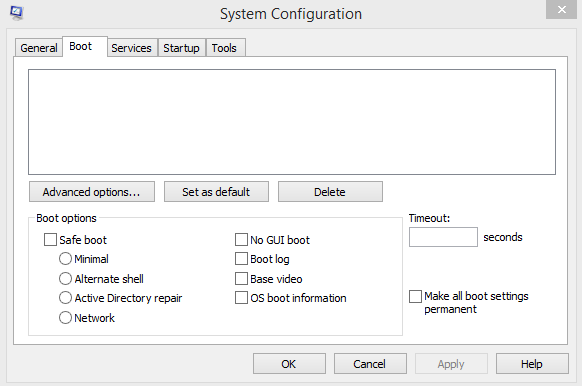Check the No GUI boot option
Image resolution: width=582 pixels, height=386 pixels.
(x=241, y=240)
